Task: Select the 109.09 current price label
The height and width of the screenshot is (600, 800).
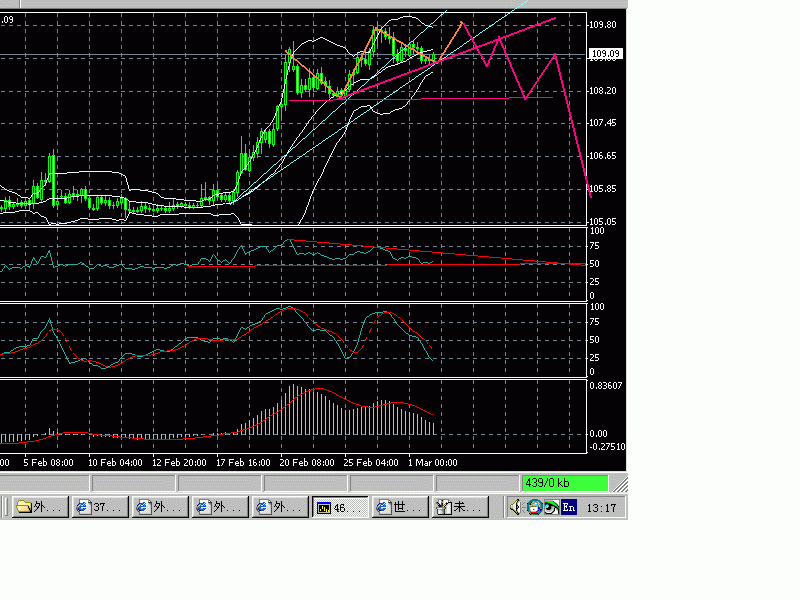Action: (x=606, y=54)
